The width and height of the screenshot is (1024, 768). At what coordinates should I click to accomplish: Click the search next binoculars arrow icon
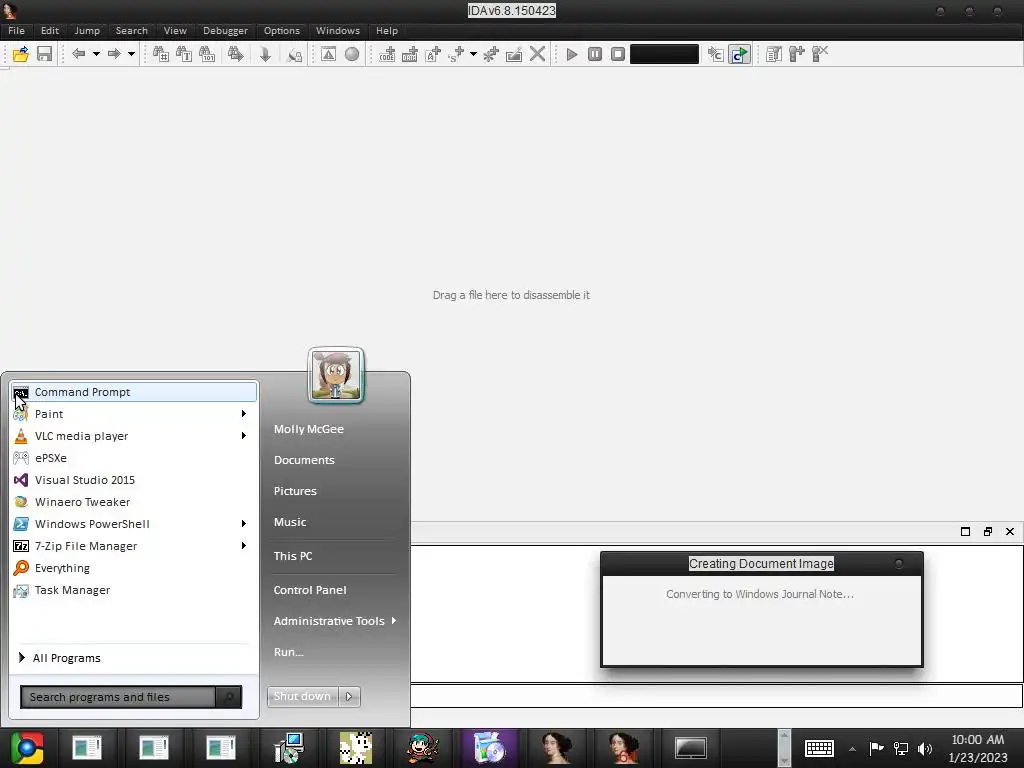point(235,54)
